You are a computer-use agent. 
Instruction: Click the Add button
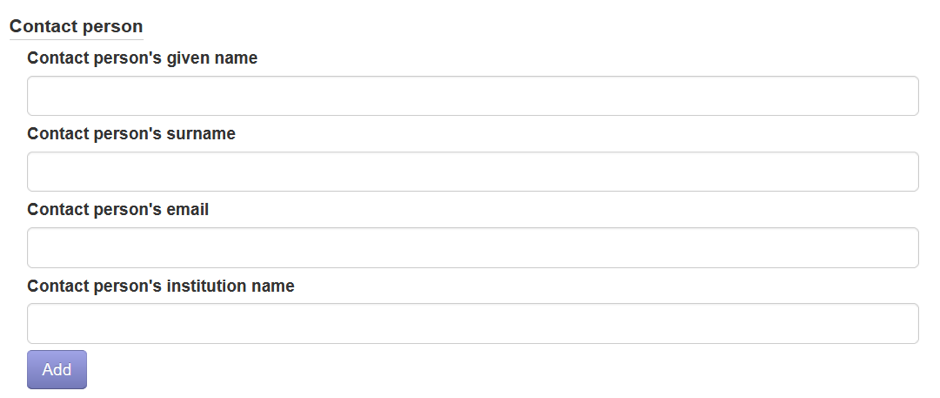(57, 370)
